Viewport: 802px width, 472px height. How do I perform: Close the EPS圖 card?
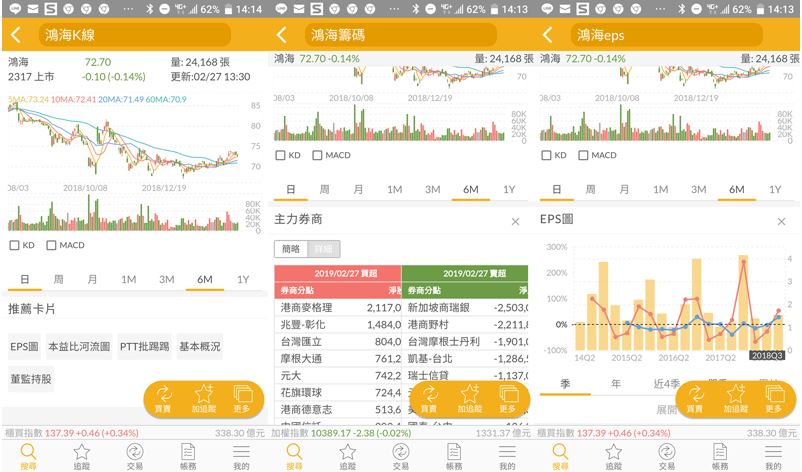(x=782, y=221)
